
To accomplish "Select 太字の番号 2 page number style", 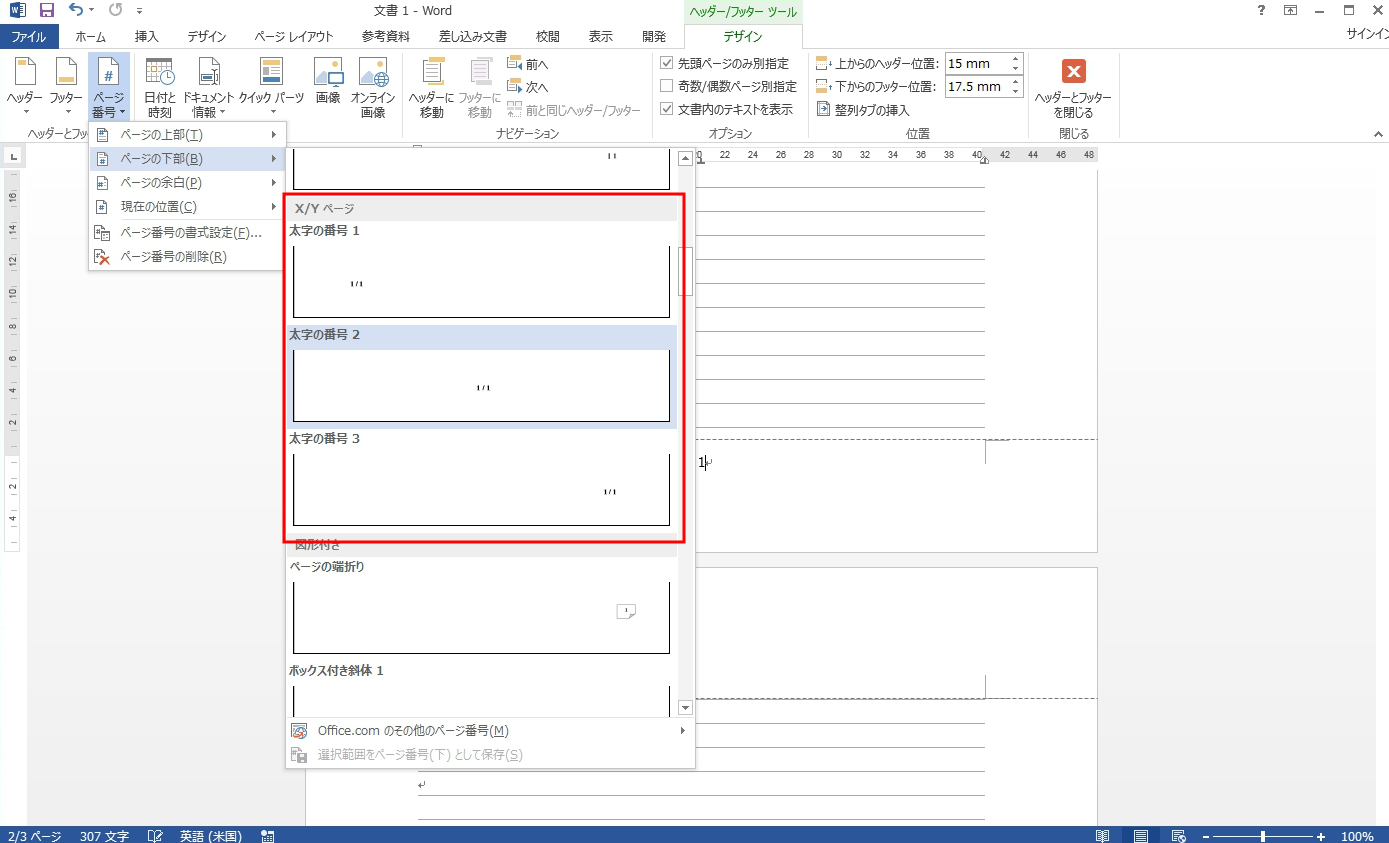I will (x=481, y=376).
